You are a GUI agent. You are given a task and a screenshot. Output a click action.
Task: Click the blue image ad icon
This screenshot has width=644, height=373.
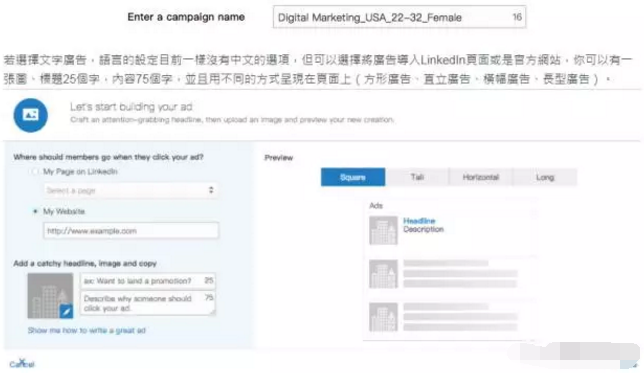click(30, 115)
